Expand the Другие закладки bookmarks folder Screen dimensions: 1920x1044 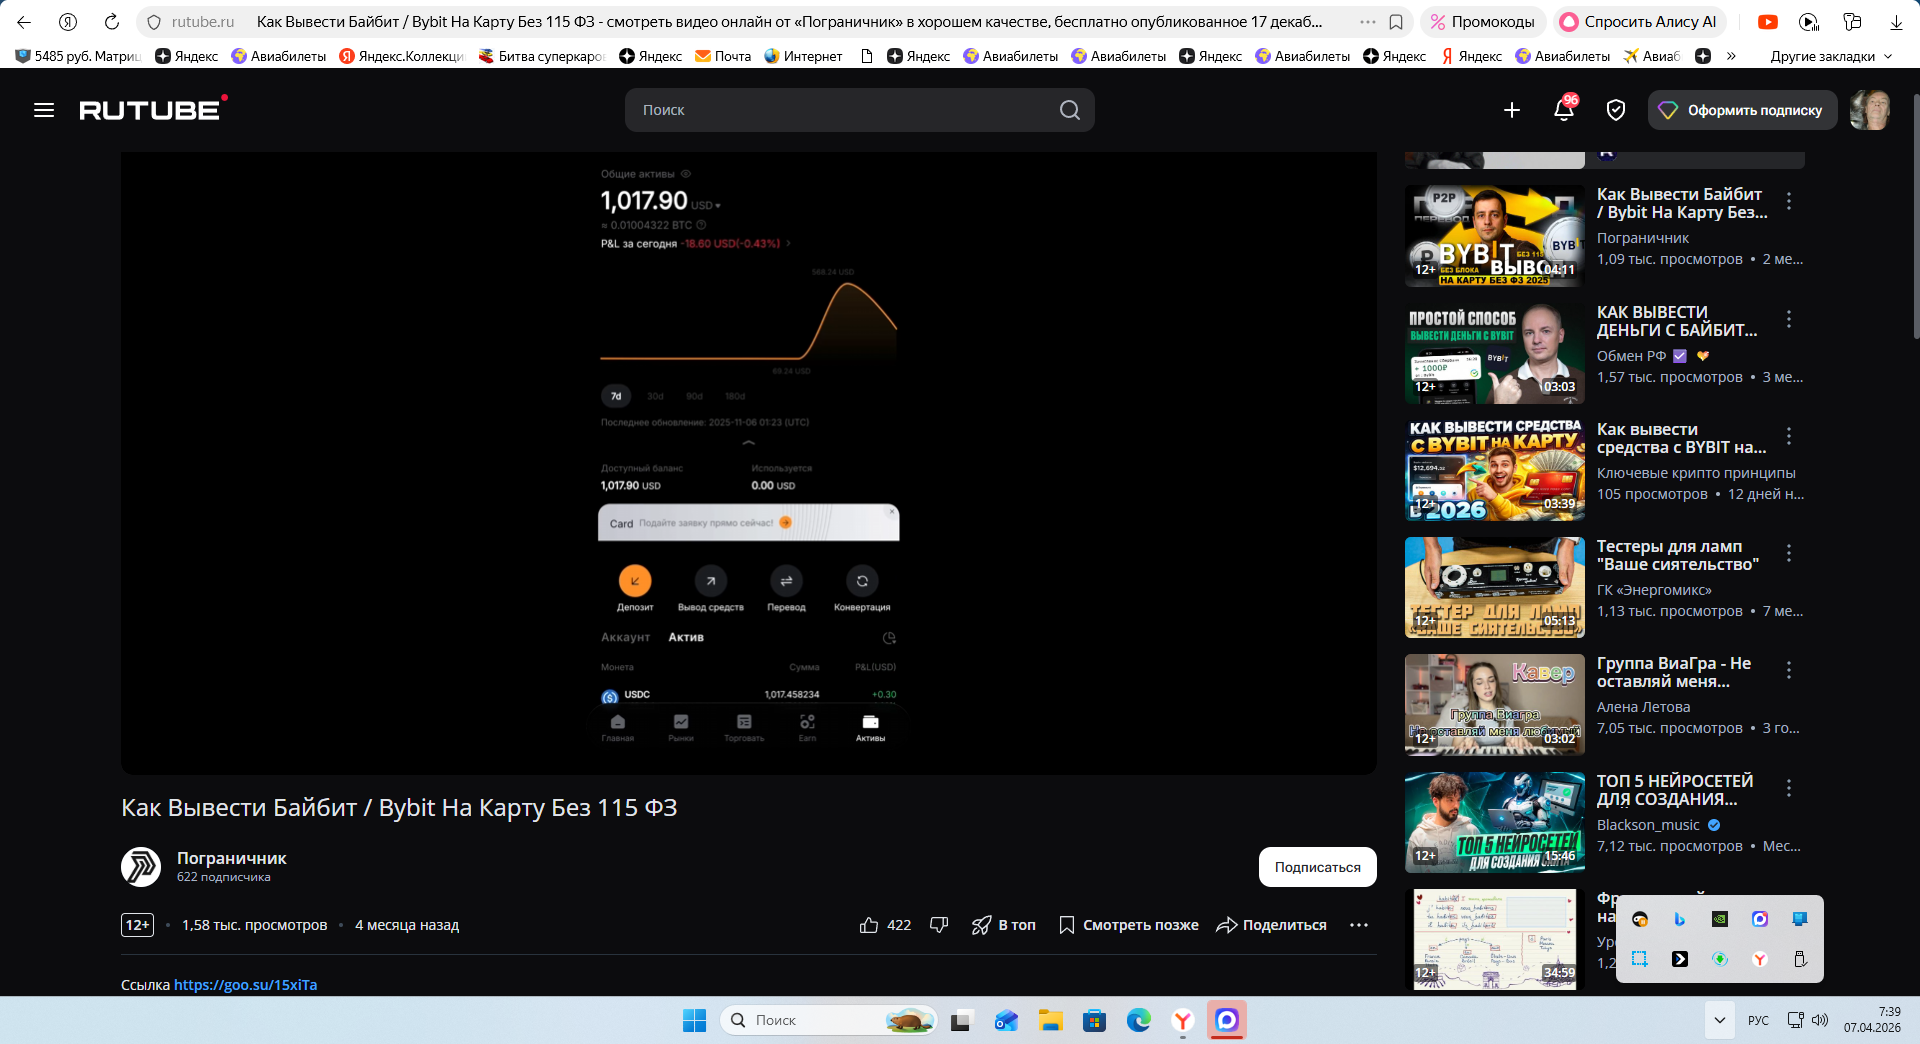point(1831,56)
